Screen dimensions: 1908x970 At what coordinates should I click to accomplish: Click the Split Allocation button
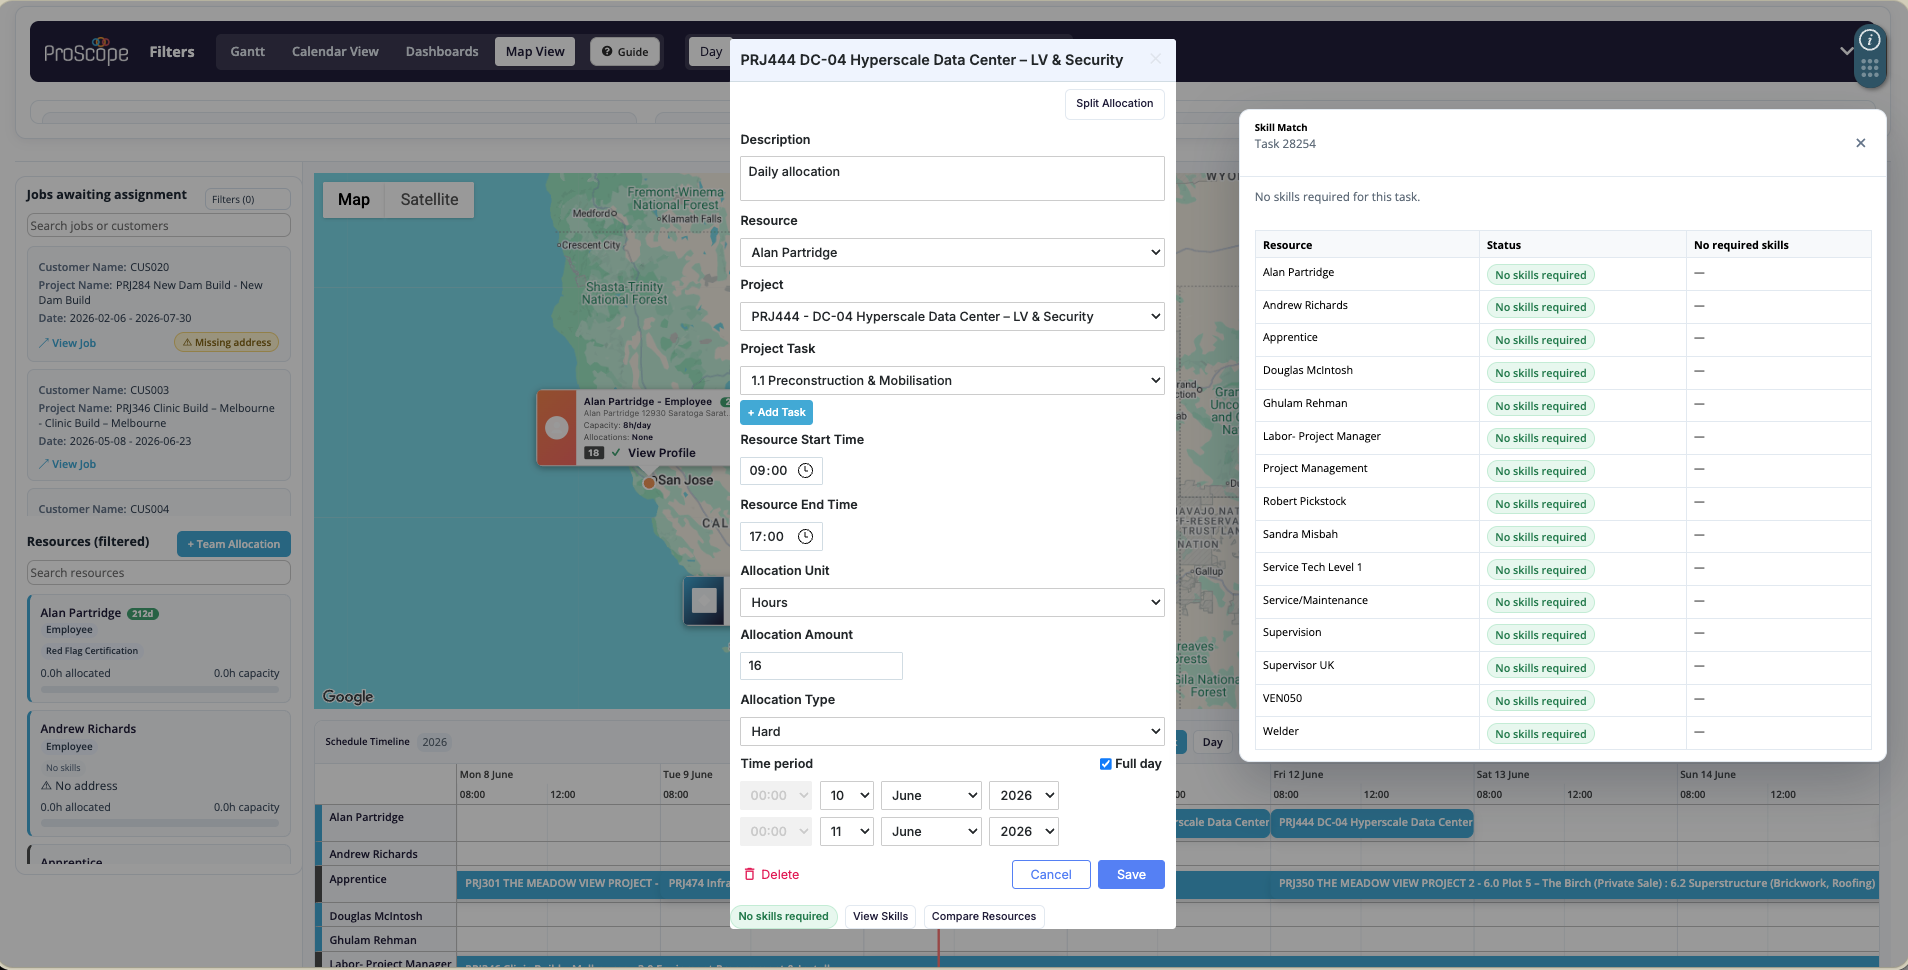(x=1114, y=104)
